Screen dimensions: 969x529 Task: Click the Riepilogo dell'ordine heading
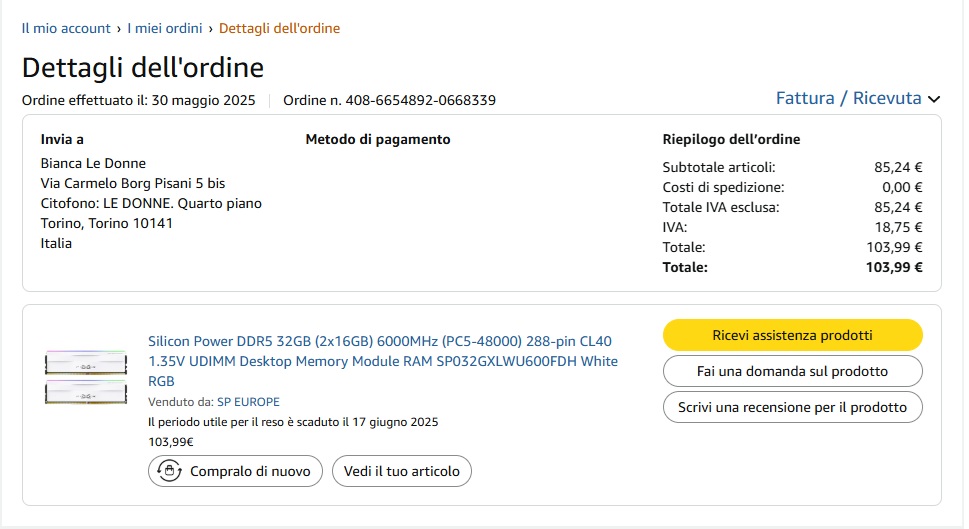(x=731, y=139)
